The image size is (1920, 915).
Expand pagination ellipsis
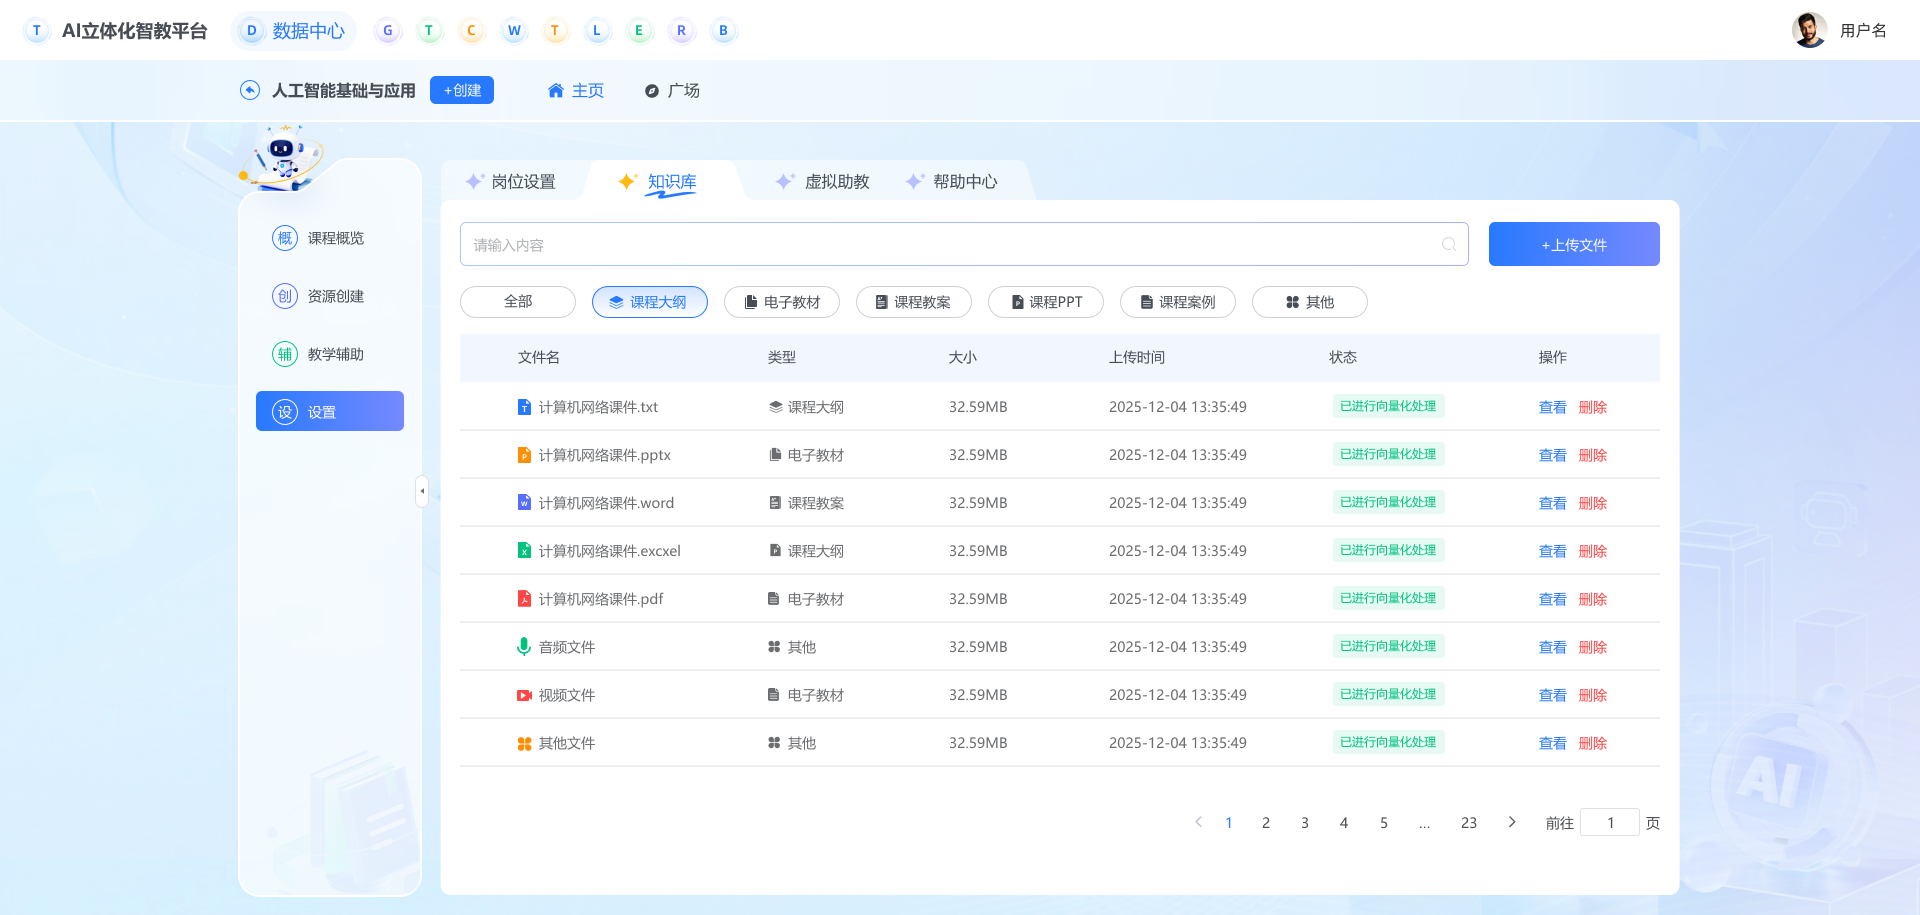pyautogui.click(x=1424, y=822)
